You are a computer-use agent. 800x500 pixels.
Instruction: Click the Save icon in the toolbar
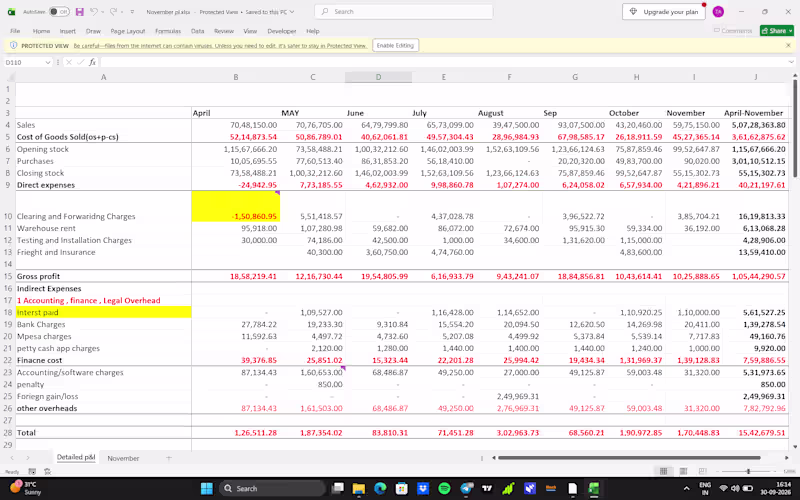[80, 11]
